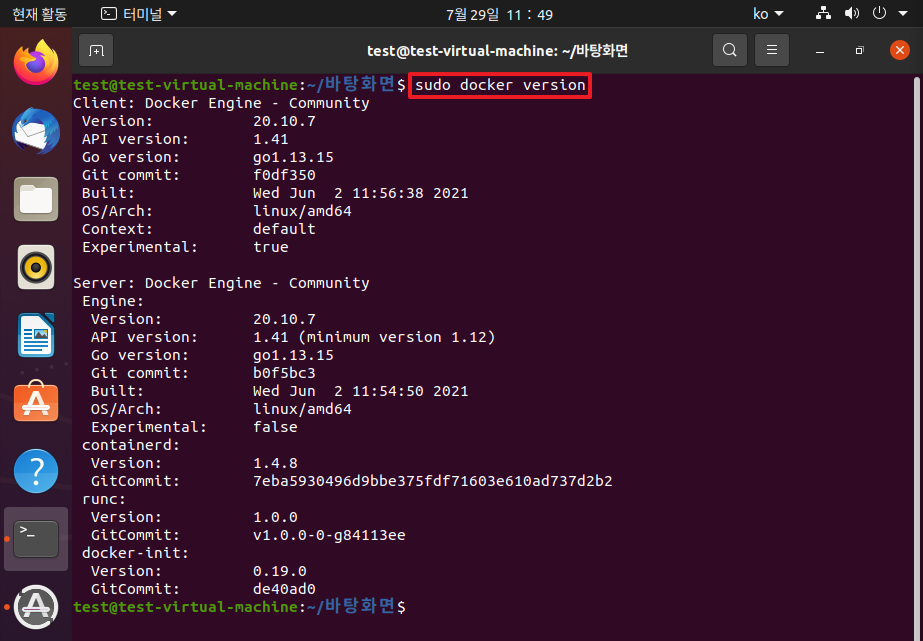Viewport: 923px width, 641px height.
Task: Click the Git commit value b0f5bc3
Action: point(284,373)
